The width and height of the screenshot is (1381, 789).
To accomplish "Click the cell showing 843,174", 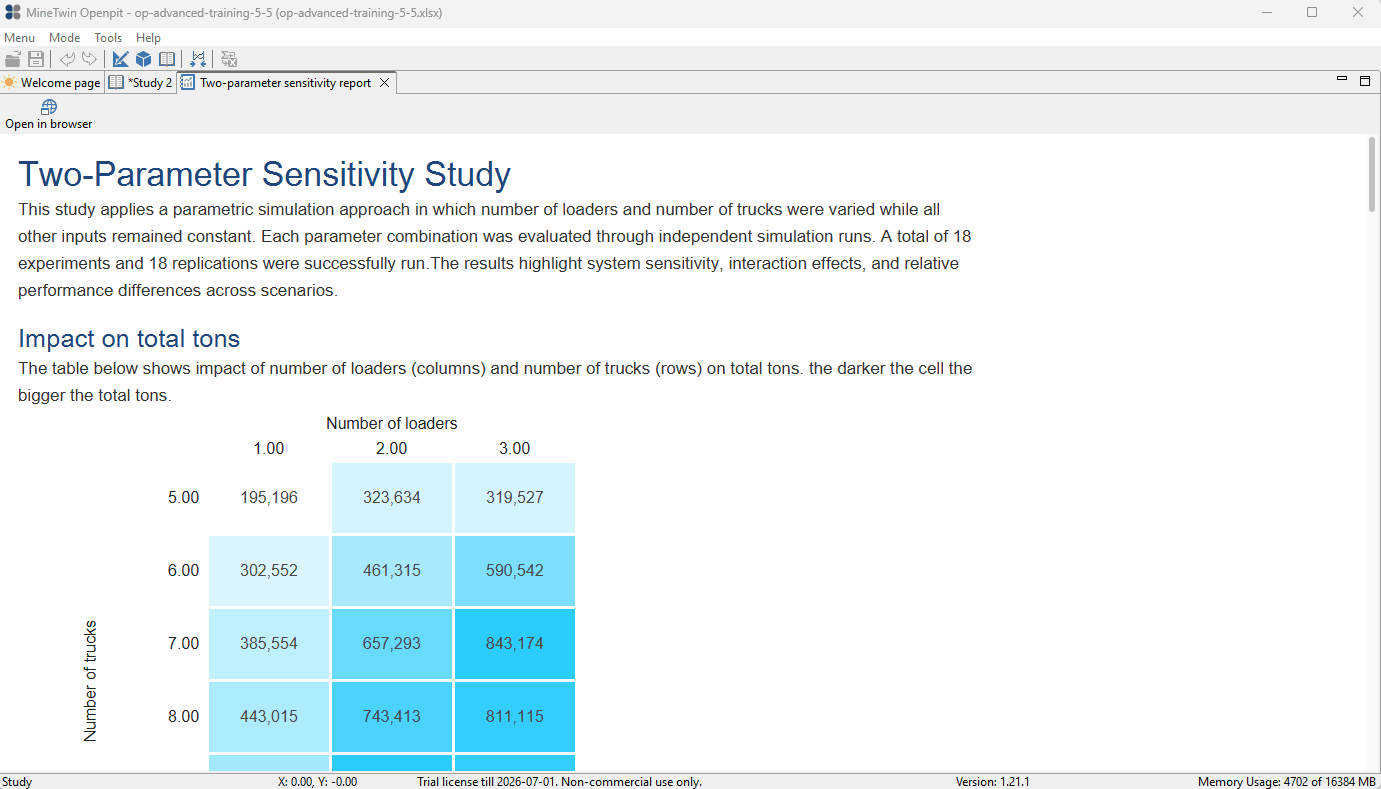I will [515, 643].
